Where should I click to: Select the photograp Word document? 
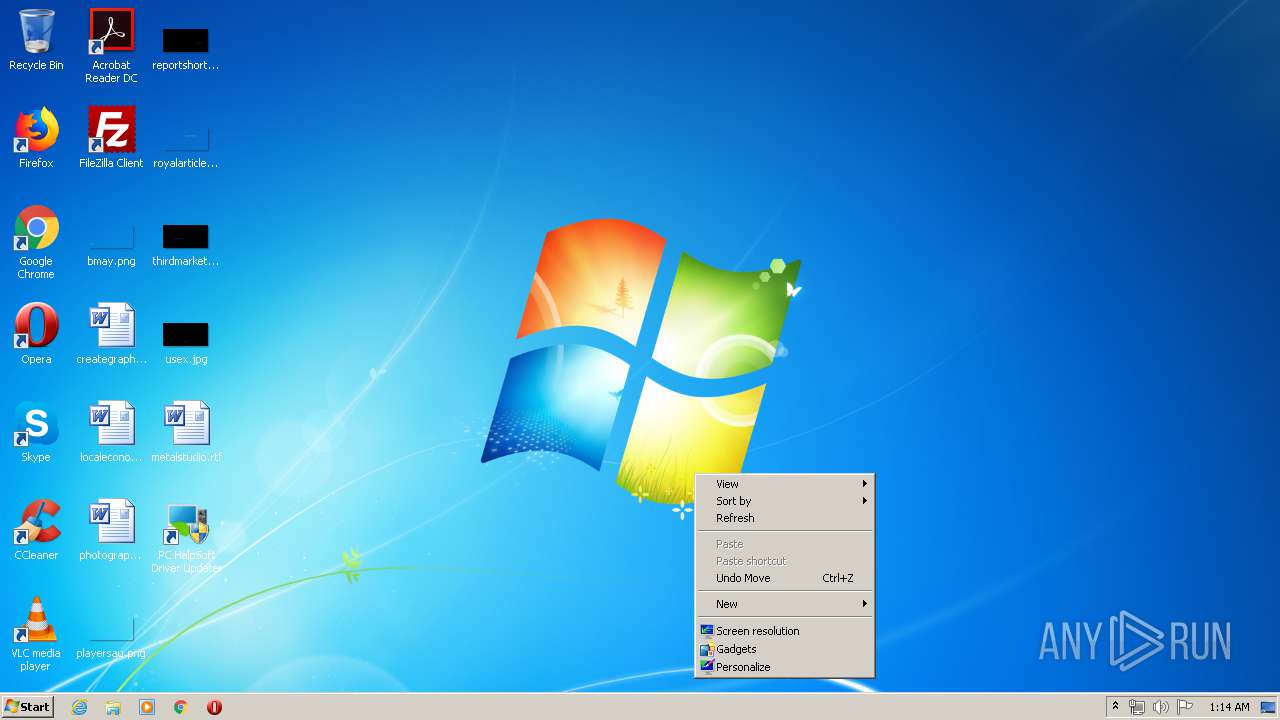click(x=111, y=530)
